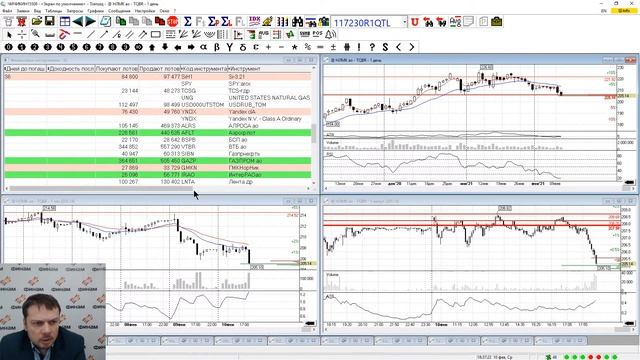Click the S symbol marker
This screenshot has height=360, width=640.
[385, 47]
